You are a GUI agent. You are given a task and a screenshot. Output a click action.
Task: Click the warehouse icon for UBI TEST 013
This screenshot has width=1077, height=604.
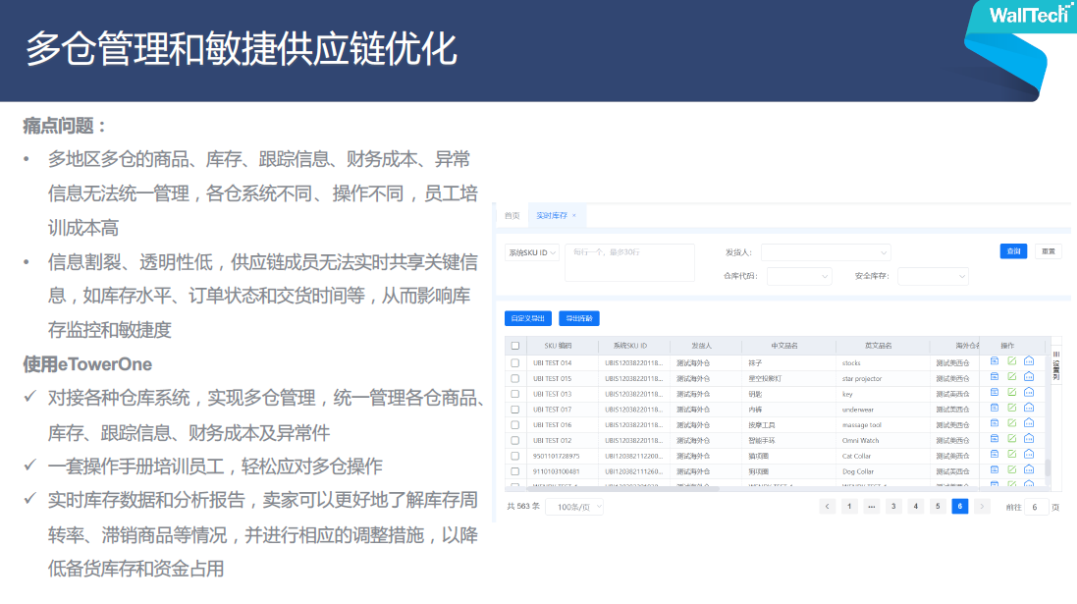coord(1029,393)
